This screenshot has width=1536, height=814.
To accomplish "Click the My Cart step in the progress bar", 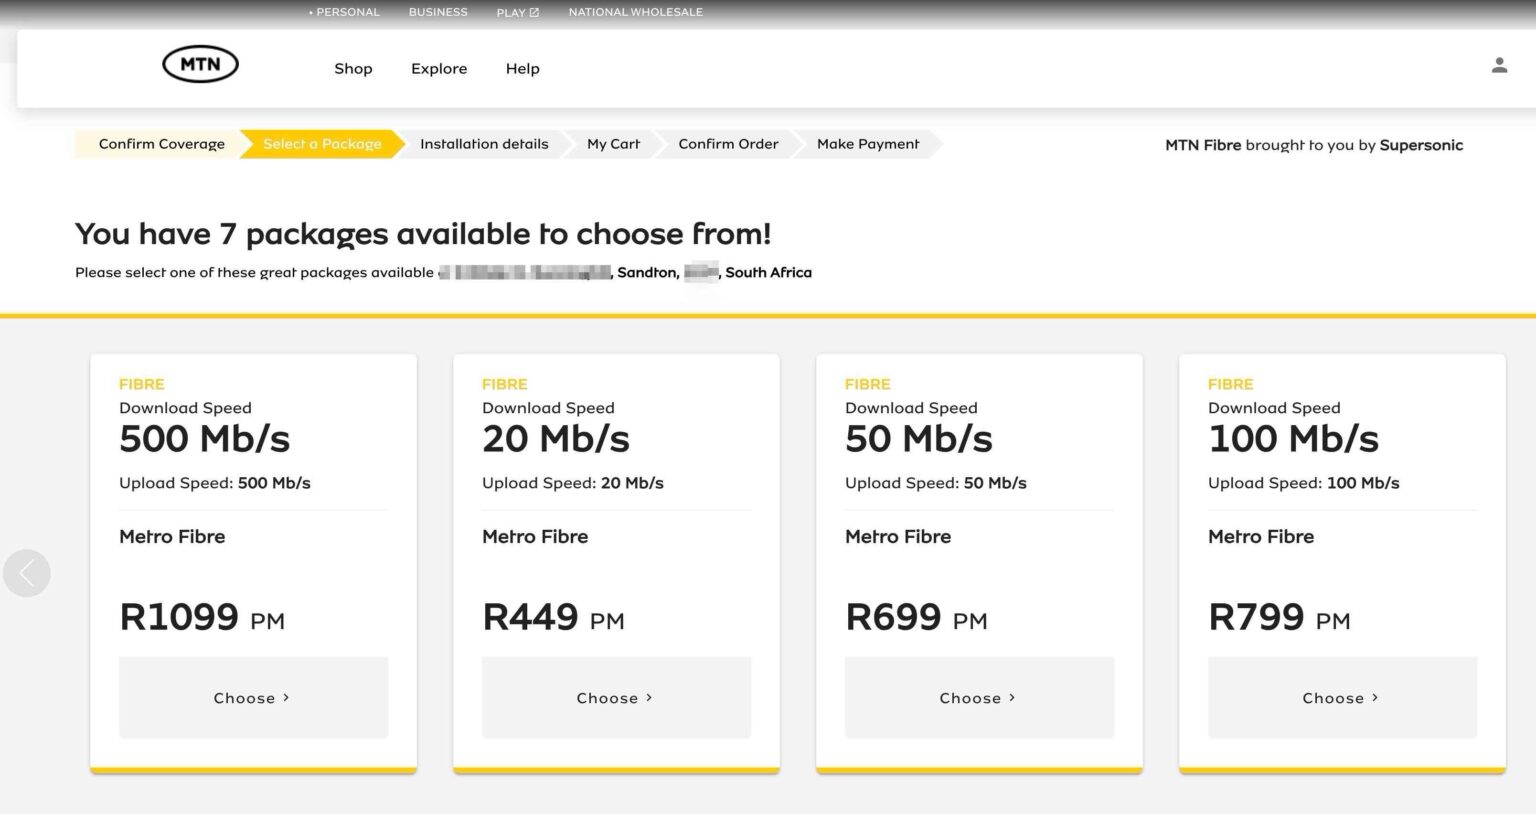I will pos(612,143).
